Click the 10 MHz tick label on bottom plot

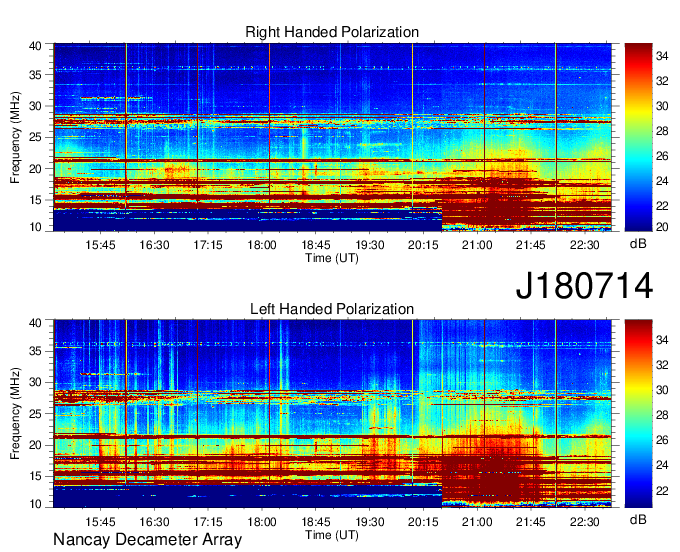pos(35,504)
